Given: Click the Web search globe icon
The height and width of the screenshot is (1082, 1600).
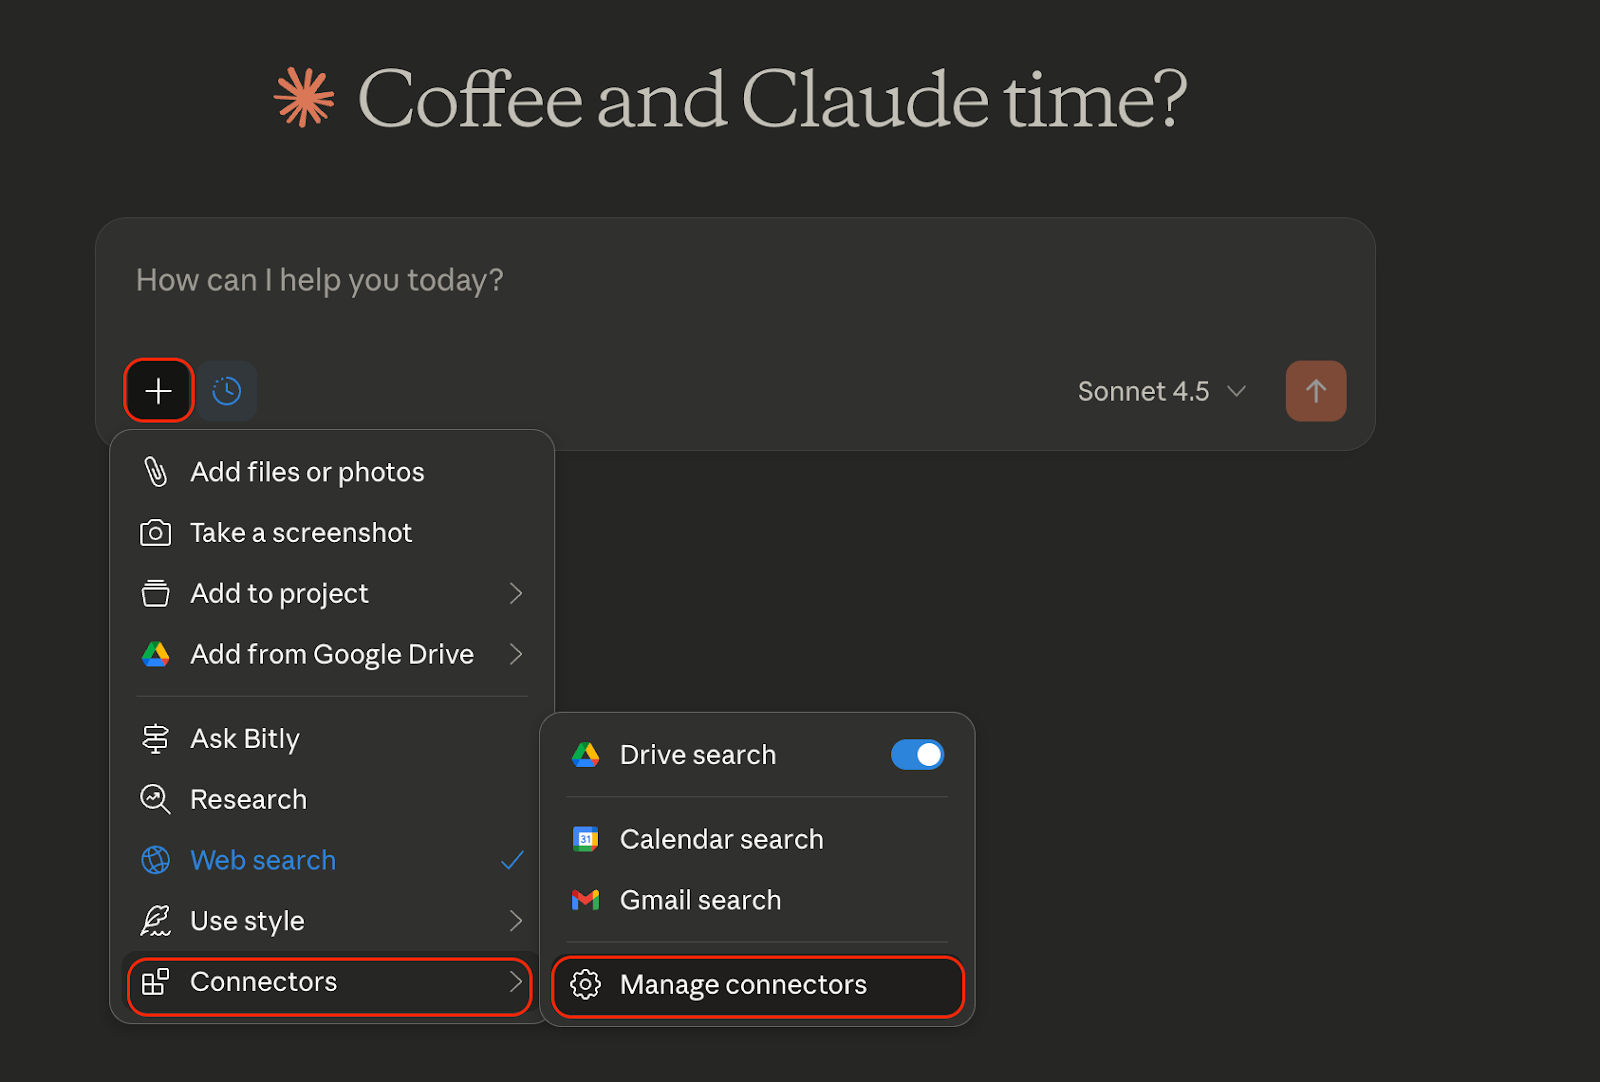Looking at the screenshot, I should pos(155,860).
